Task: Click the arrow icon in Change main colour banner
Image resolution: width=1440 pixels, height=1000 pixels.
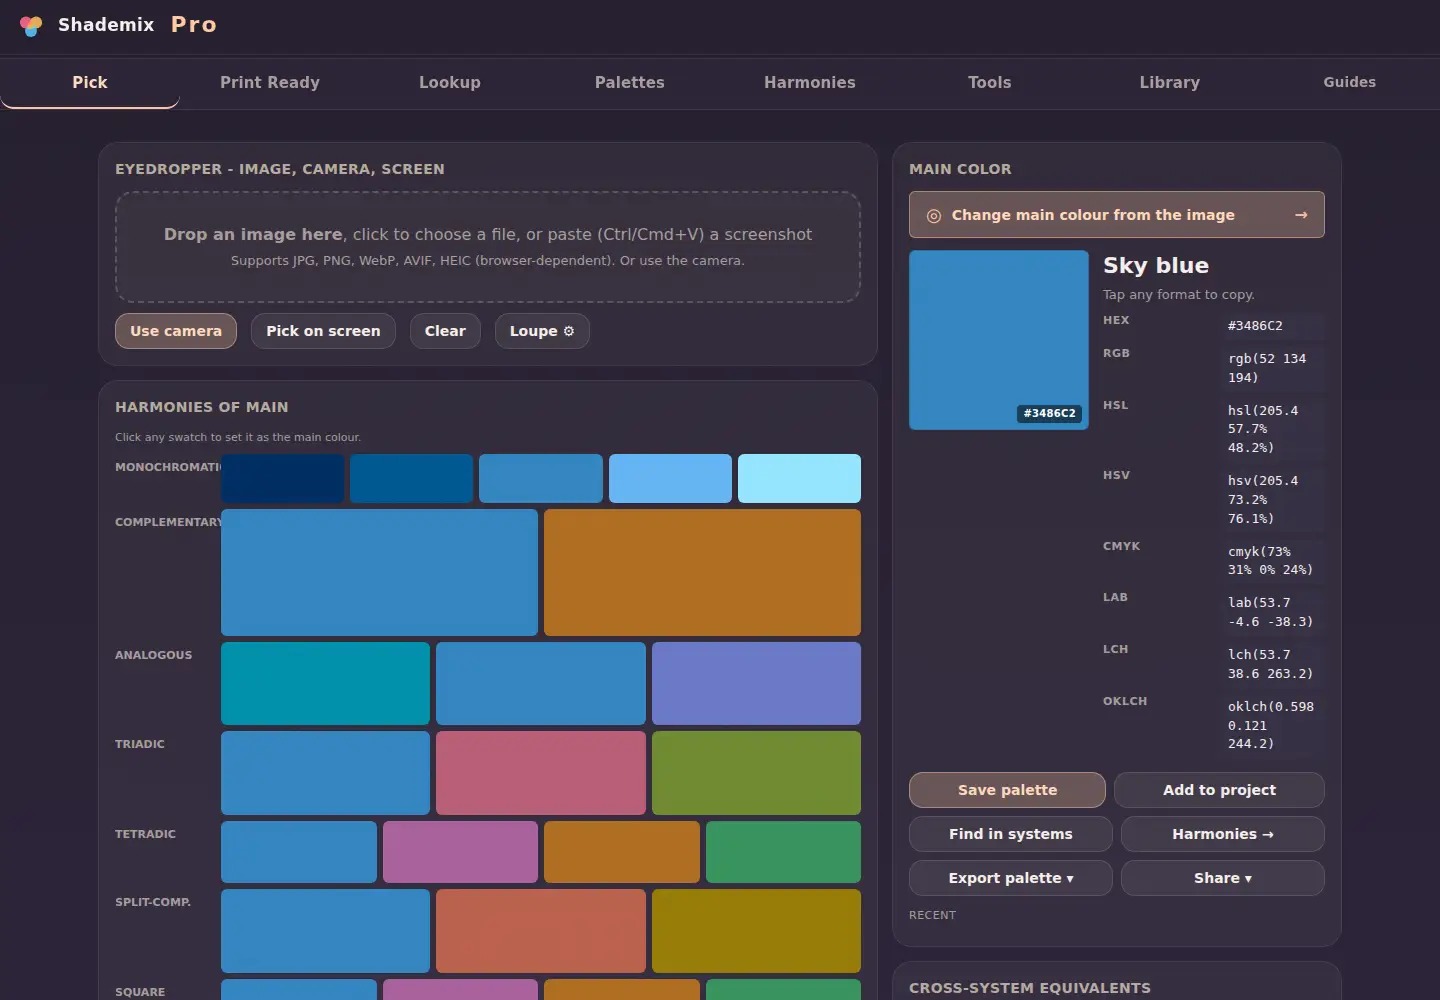Action: coord(1301,215)
